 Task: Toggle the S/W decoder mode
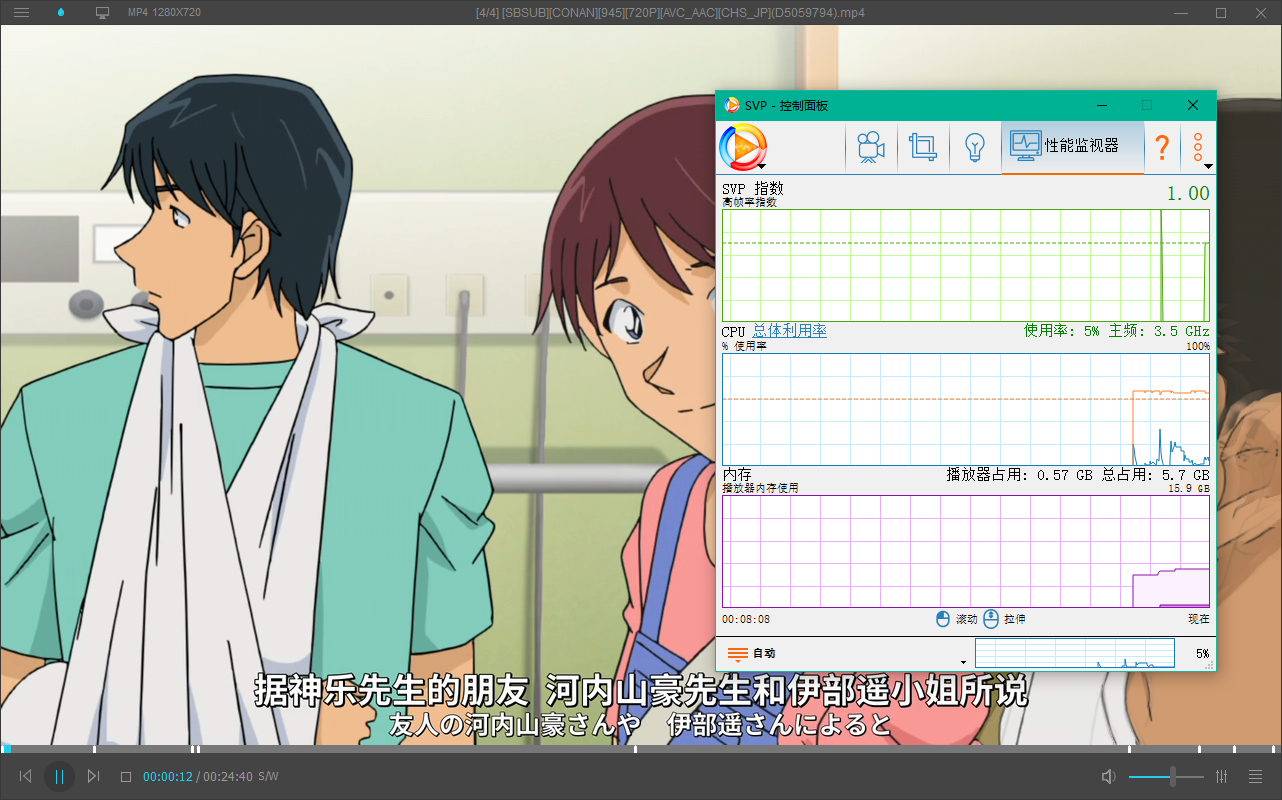click(x=268, y=776)
